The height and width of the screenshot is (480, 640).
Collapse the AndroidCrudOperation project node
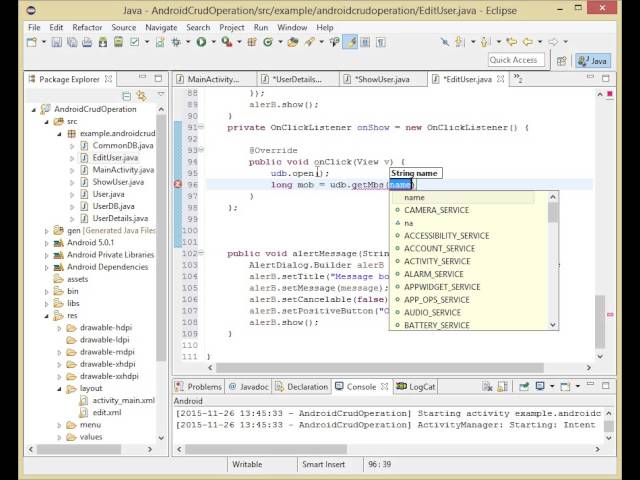tap(34, 109)
